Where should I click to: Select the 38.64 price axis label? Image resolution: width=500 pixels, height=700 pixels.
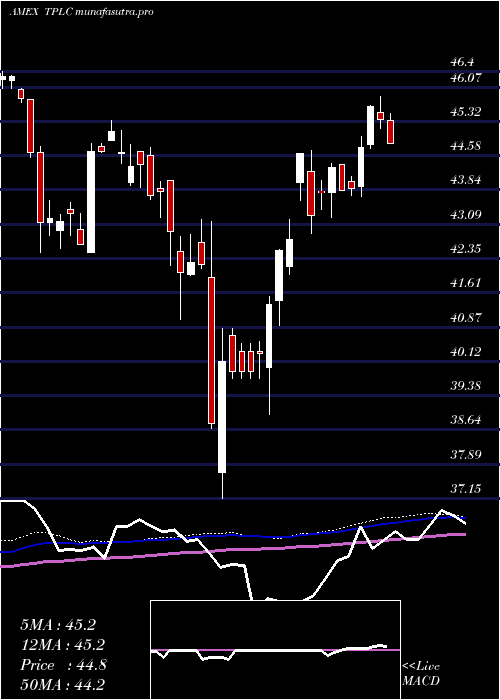(466, 420)
